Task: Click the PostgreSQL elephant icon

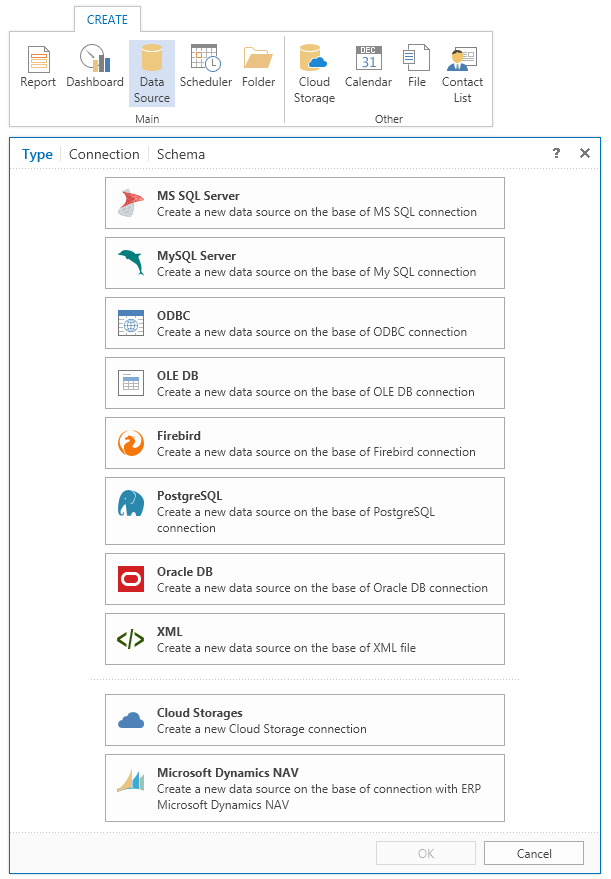Action: (131, 503)
